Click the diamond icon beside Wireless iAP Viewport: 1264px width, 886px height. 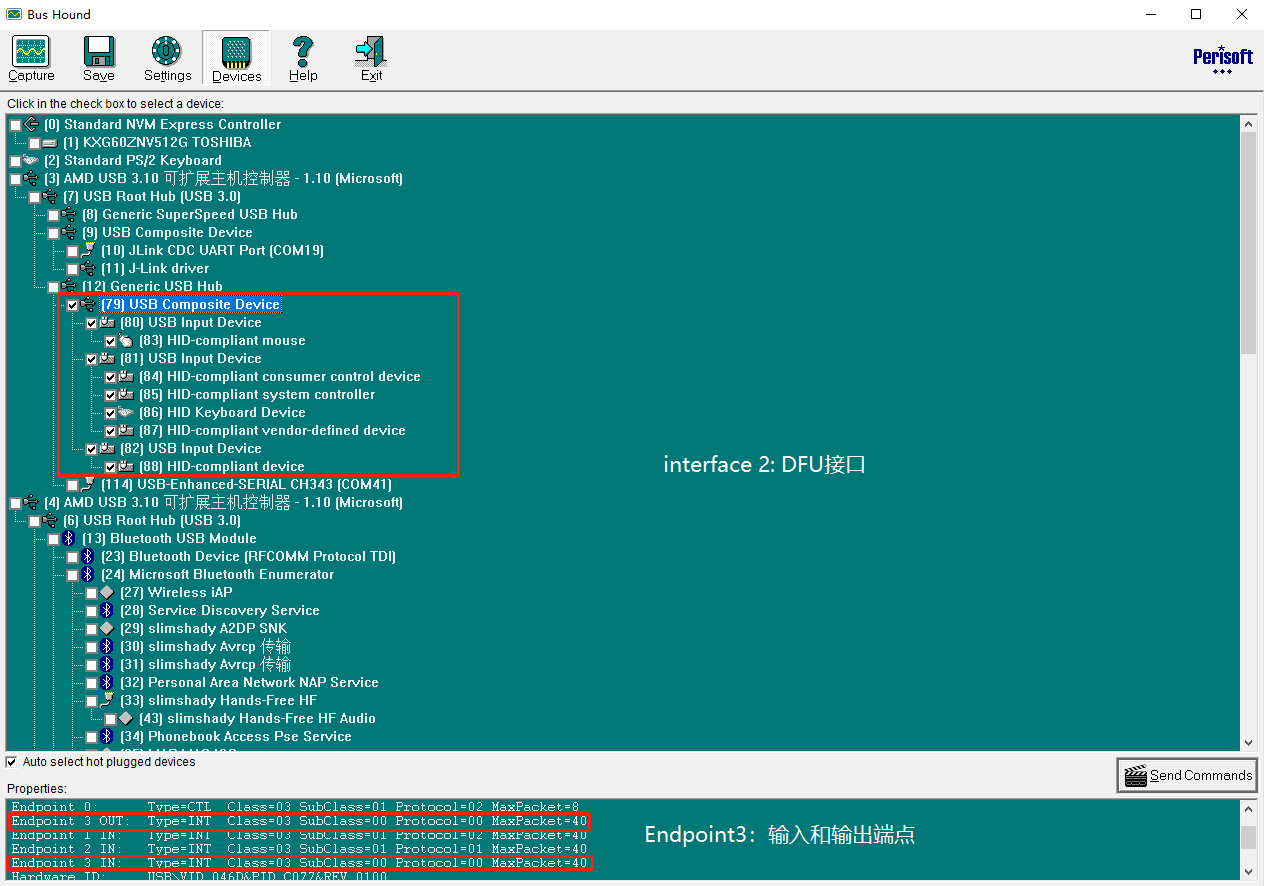tap(108, 592)
